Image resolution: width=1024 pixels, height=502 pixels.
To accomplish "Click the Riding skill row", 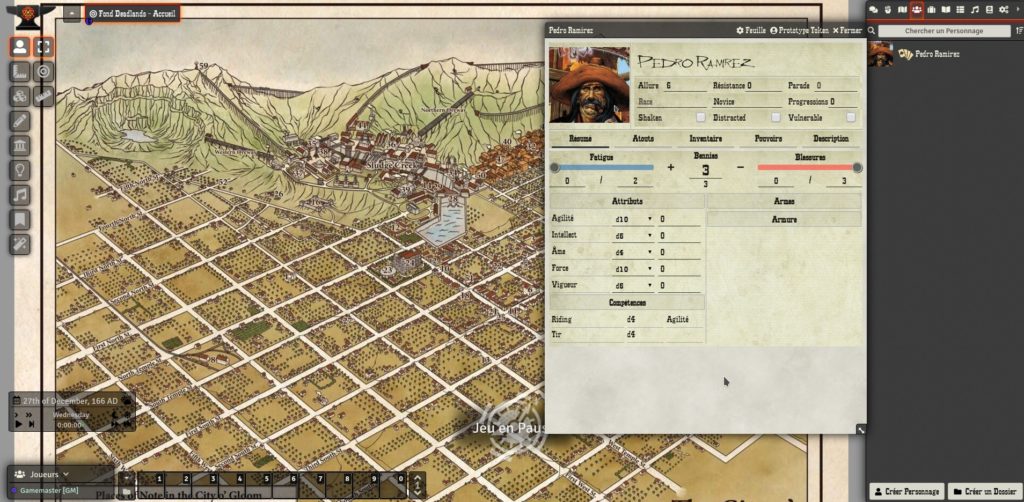I will click(628, 319).
